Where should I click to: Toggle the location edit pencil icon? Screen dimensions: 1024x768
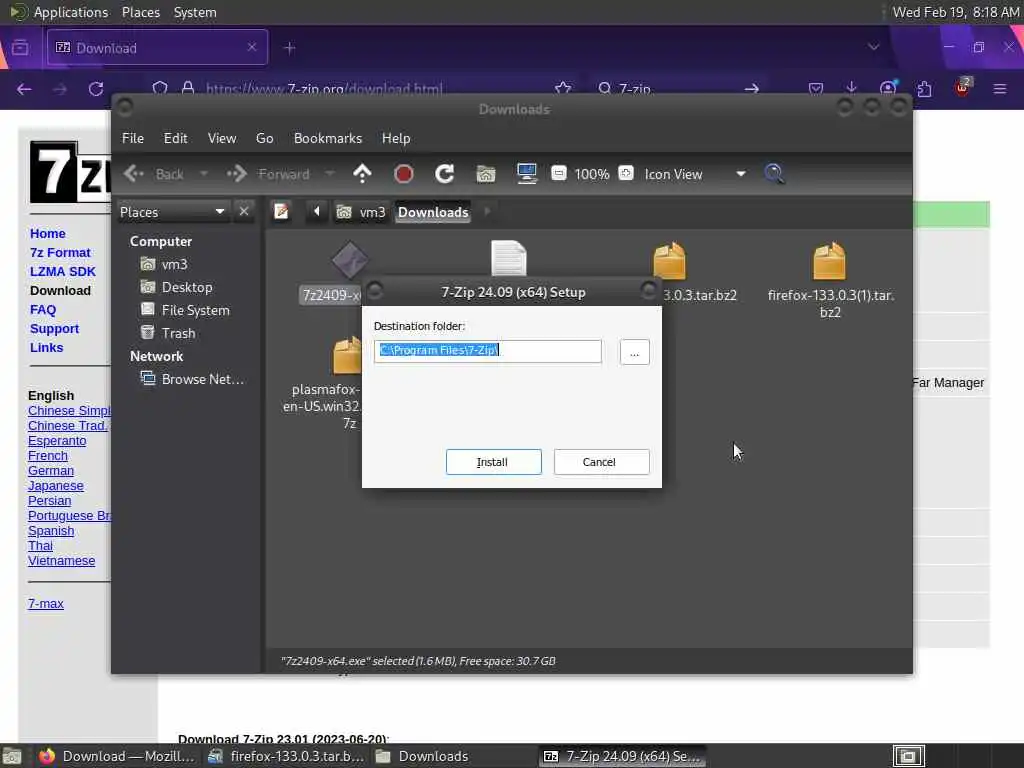click(x=281, y=212)
